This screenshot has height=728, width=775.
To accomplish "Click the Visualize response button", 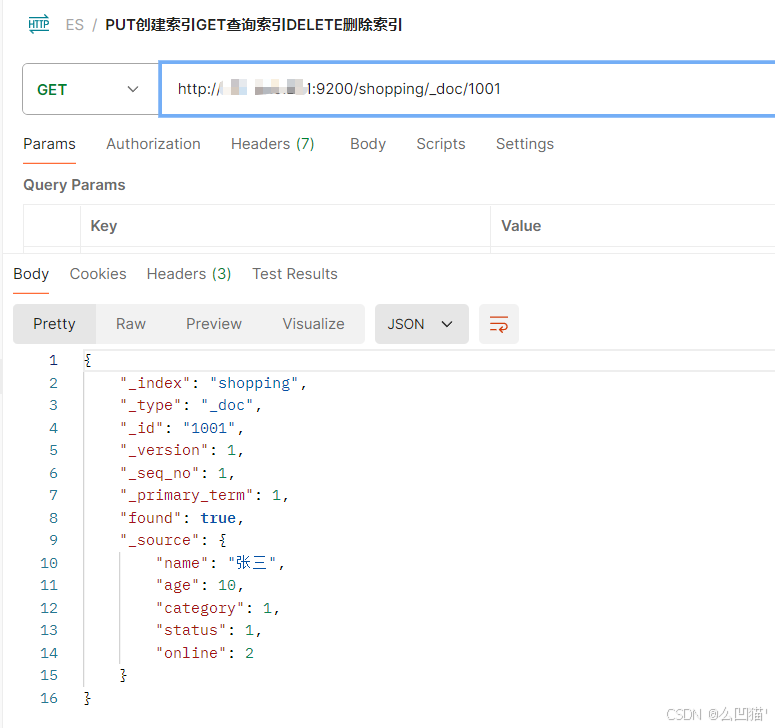I will tap(313, 324).
